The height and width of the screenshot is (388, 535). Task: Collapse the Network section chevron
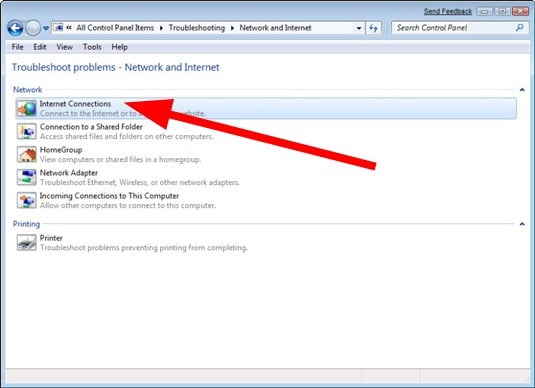pyautogui.click(x=522, y=90)
